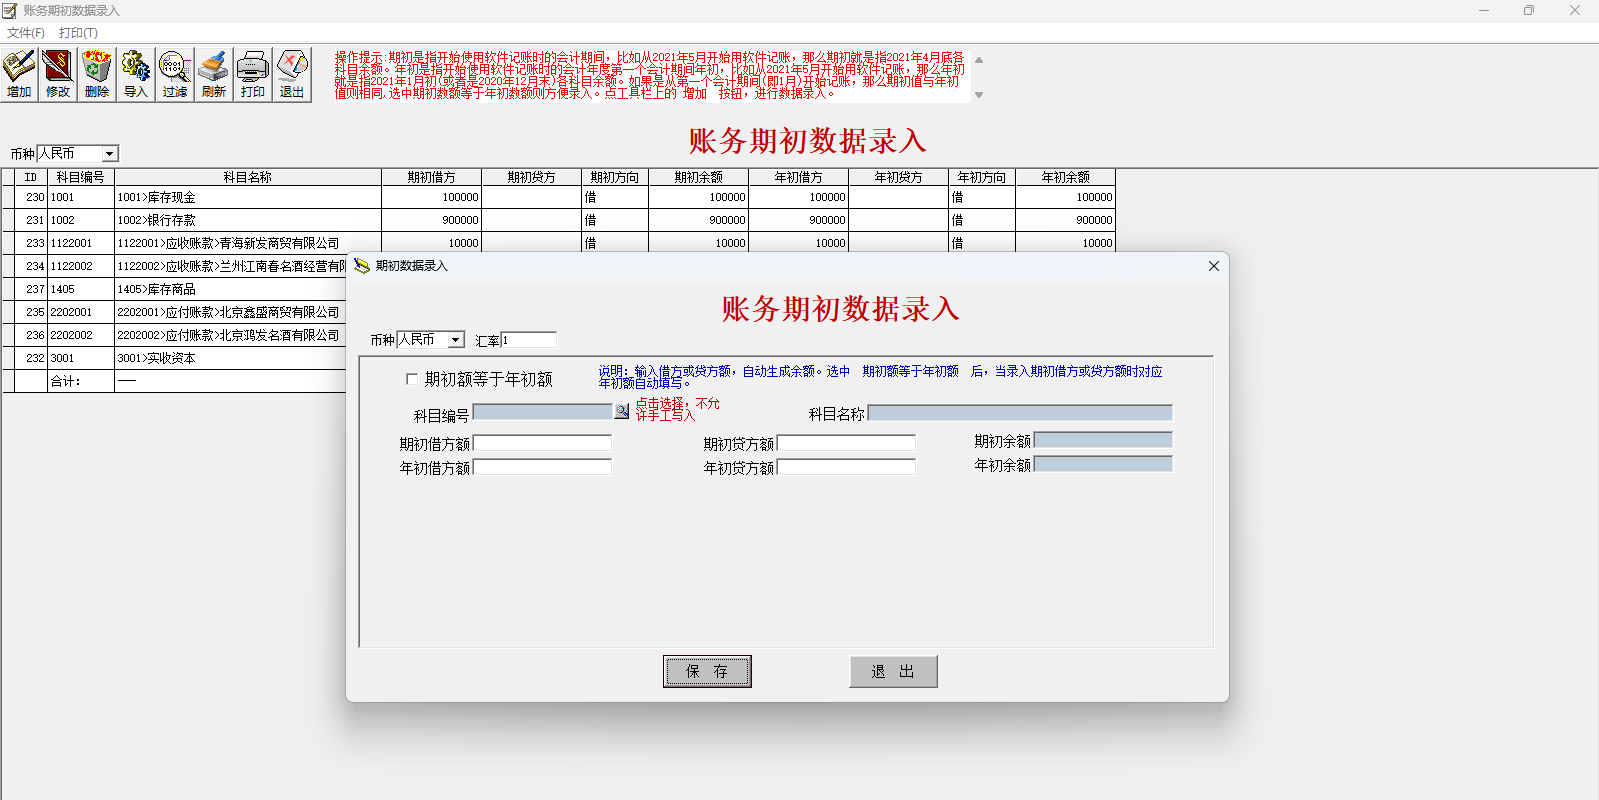This screenshot has height=800, width=1599.
Task: Click the 导入 (Import) toolbar icon
Action: click(x=136, y=74)
